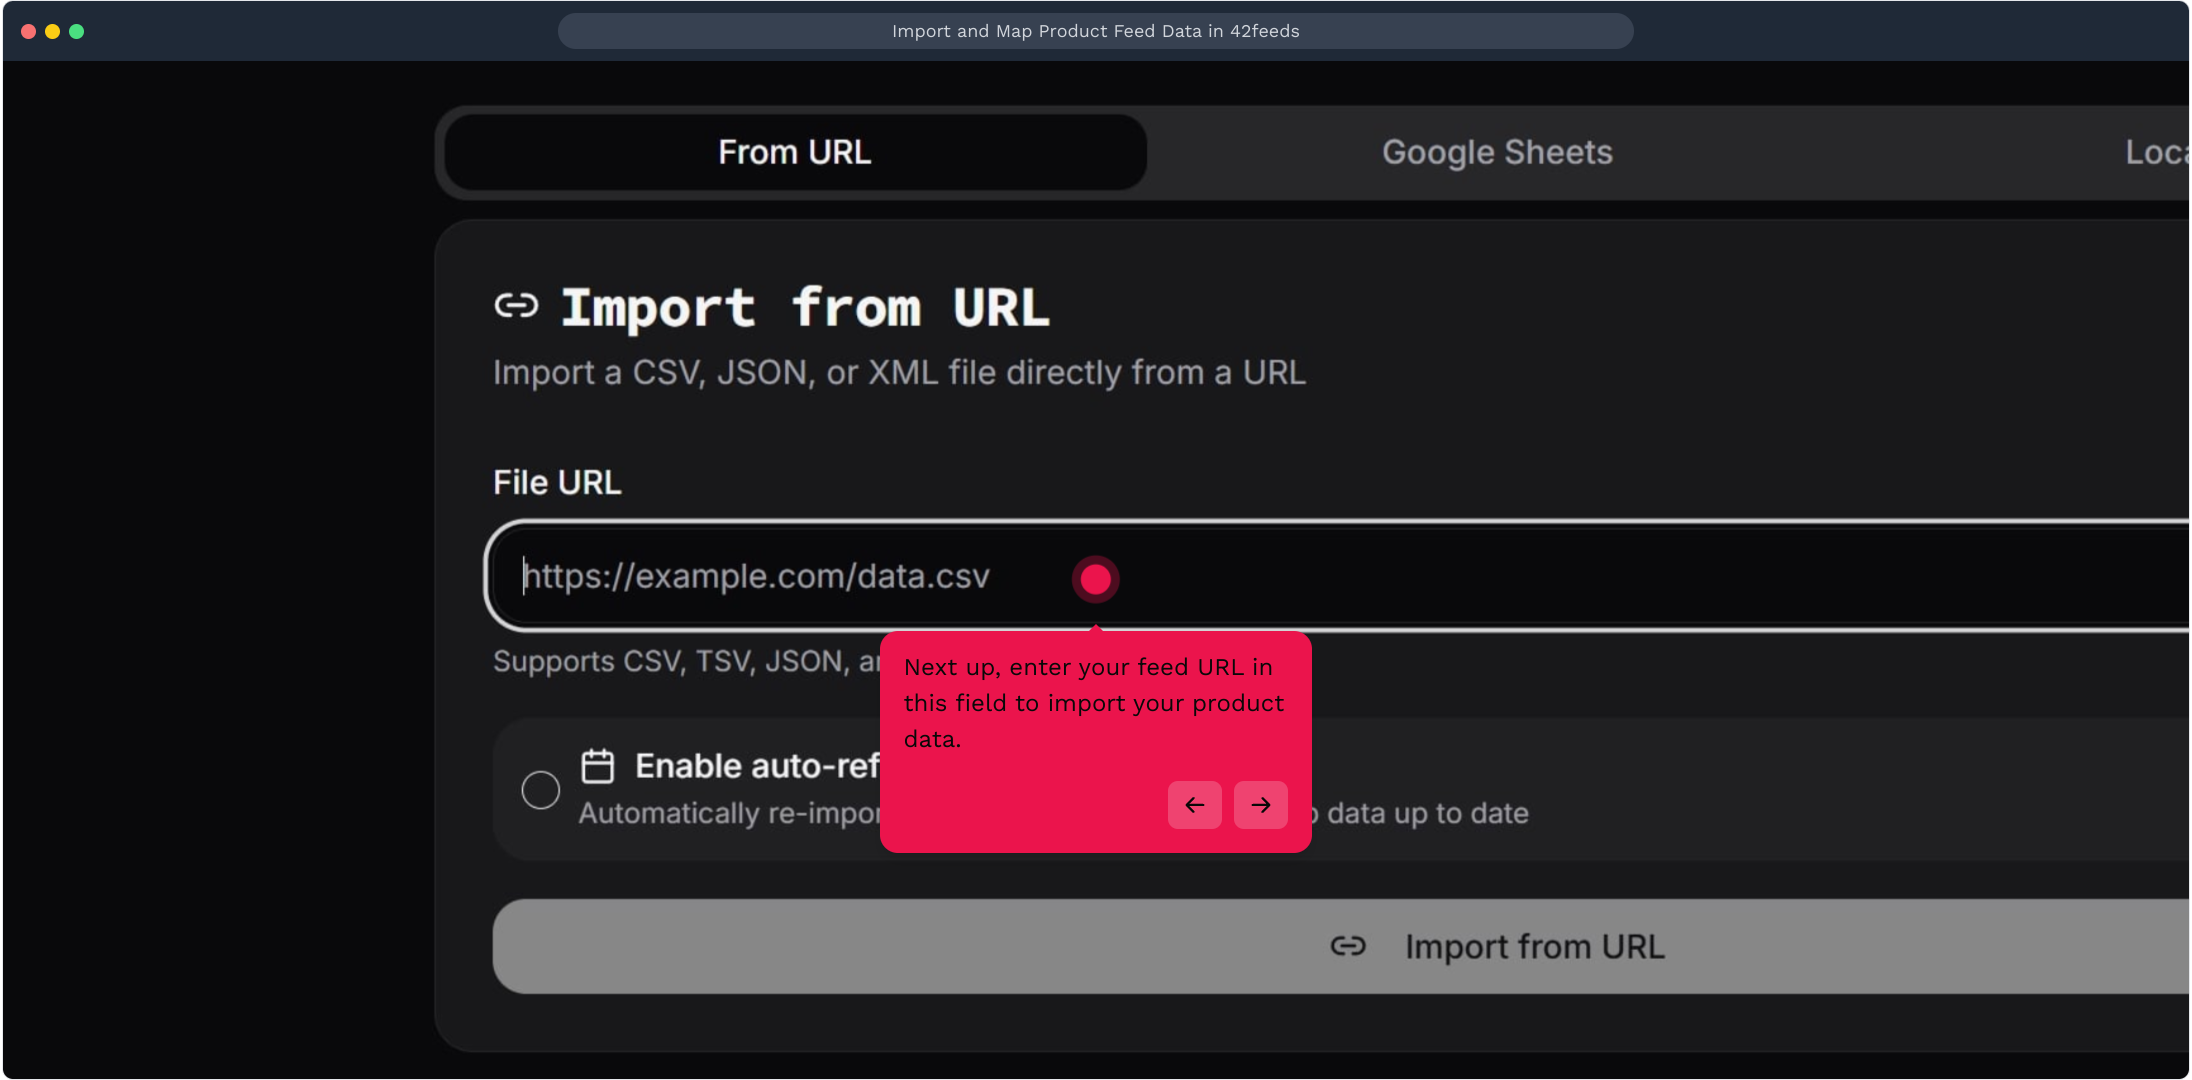The height and width of the screenshot is (1080, 2192).
Task: Click the window title bar text
Action: click(1095, 31)
